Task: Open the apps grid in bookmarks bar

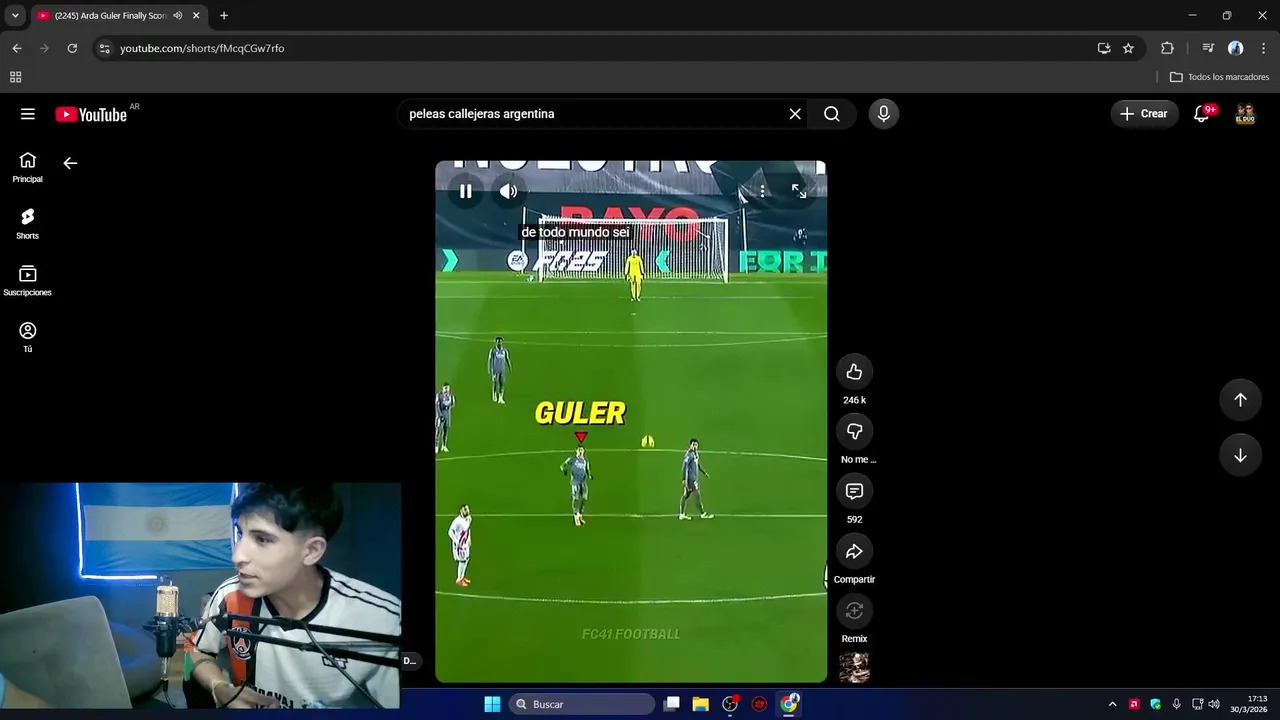Action: (15, 77)
